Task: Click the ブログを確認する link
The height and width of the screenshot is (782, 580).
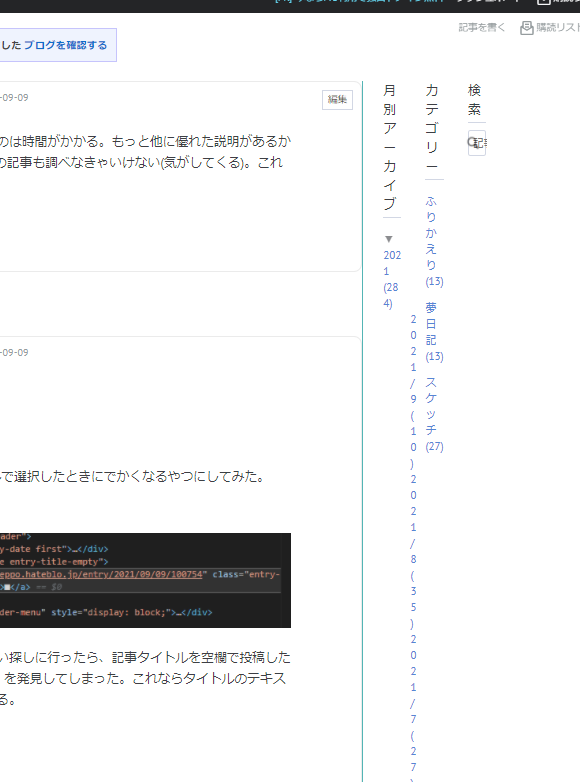Action: coord(65,45)
